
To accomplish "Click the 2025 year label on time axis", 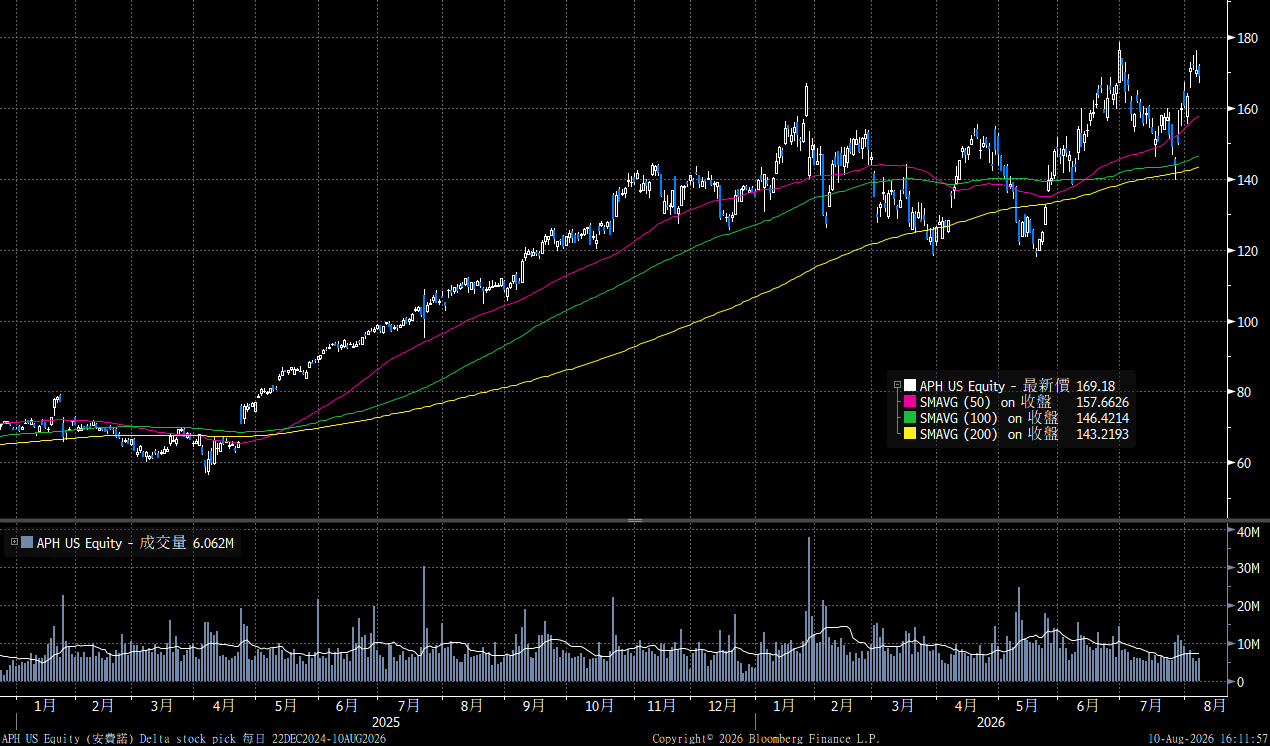I will click(387, 722).
